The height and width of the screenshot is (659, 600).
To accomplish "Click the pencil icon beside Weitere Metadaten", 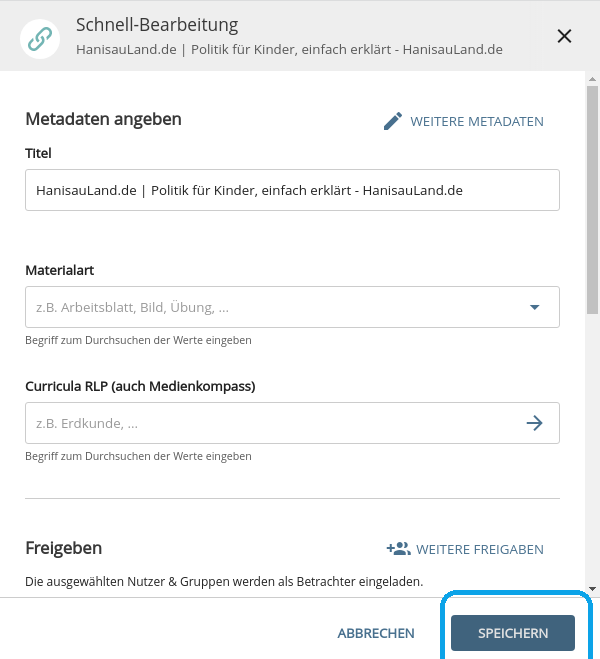I will (x=393, y=121).
